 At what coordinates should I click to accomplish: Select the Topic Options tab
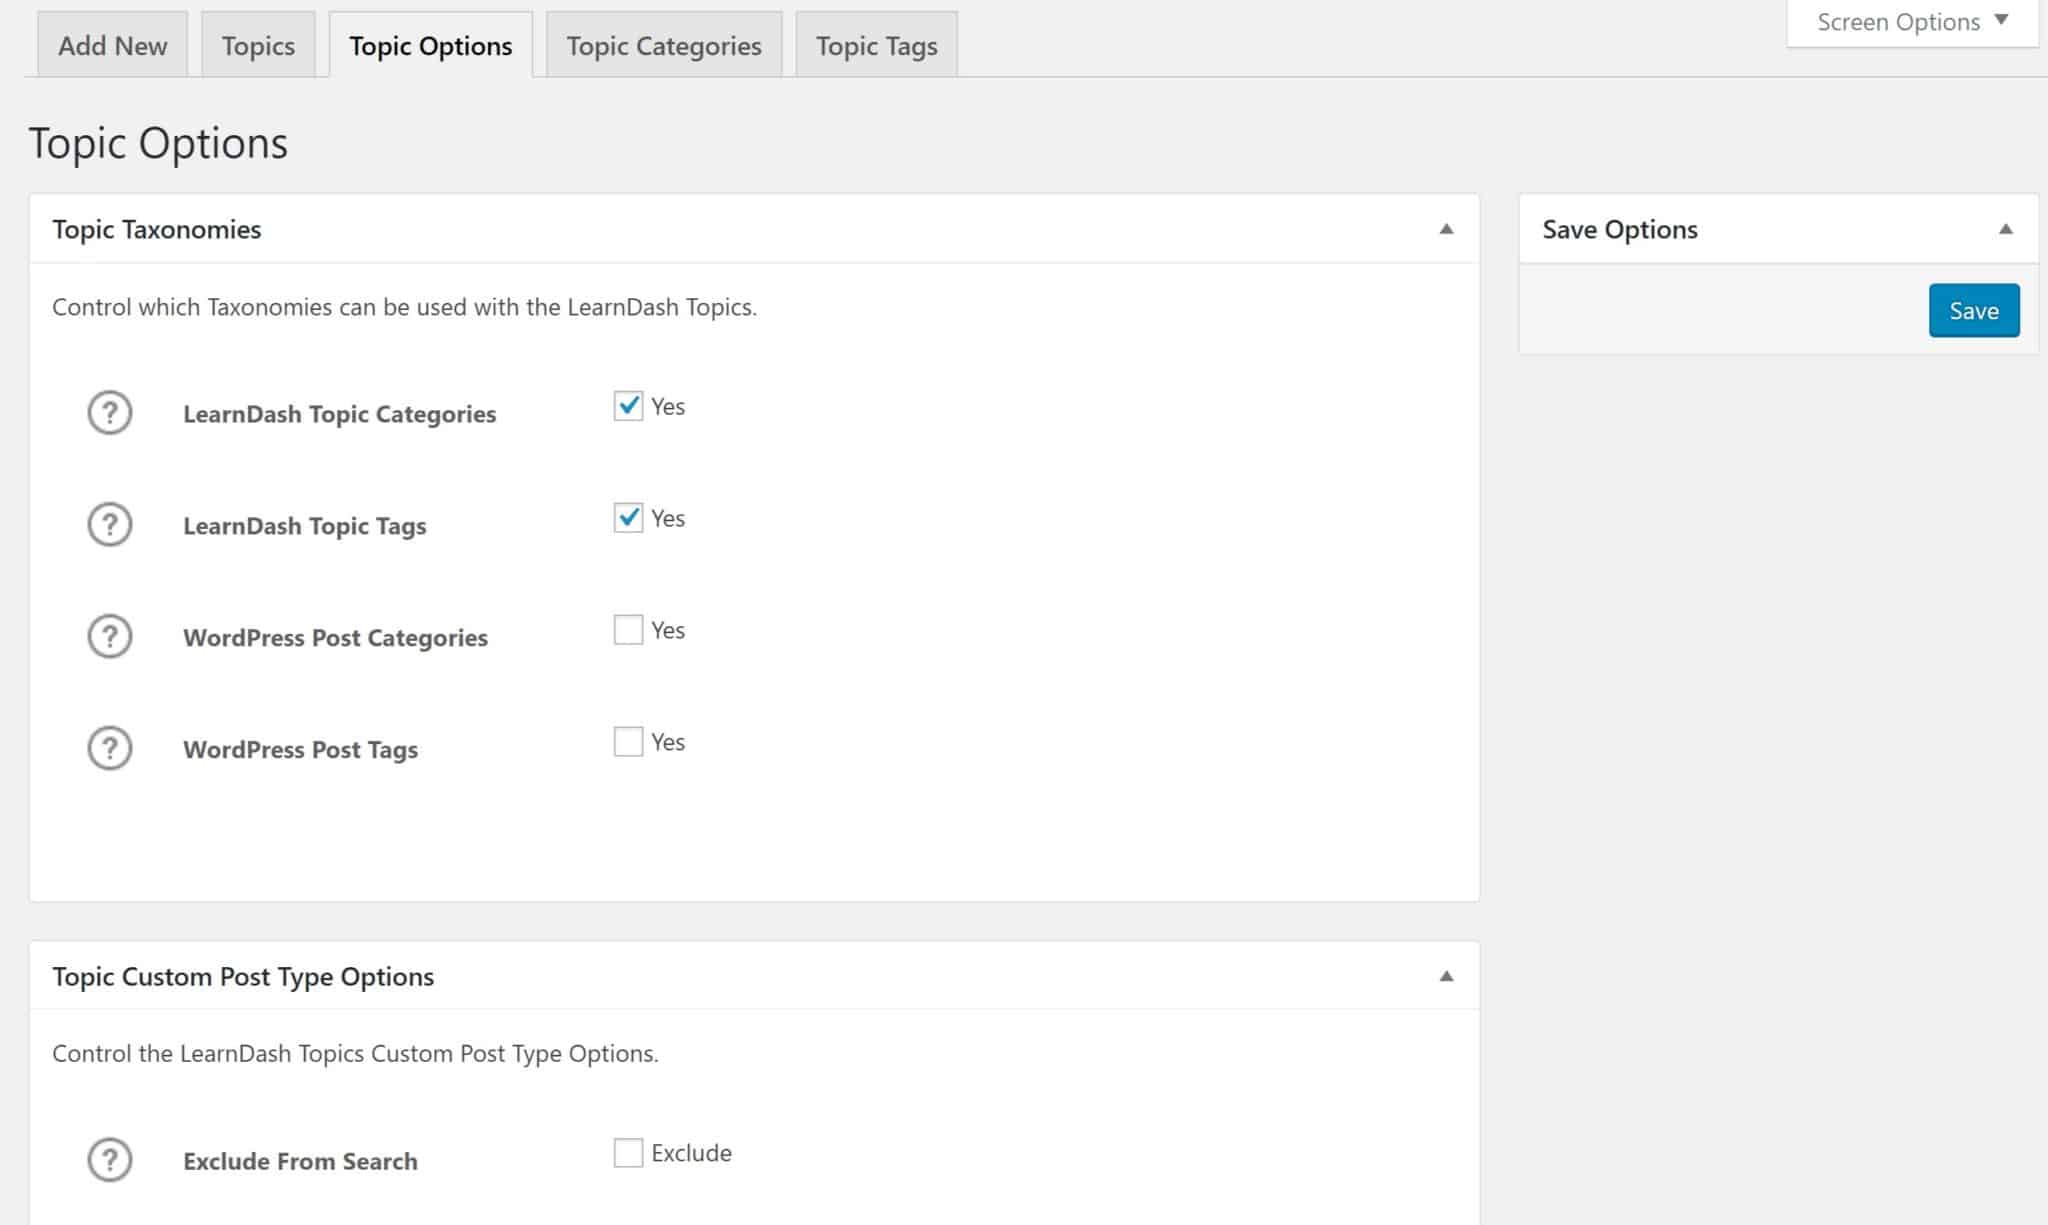[430, 45]
